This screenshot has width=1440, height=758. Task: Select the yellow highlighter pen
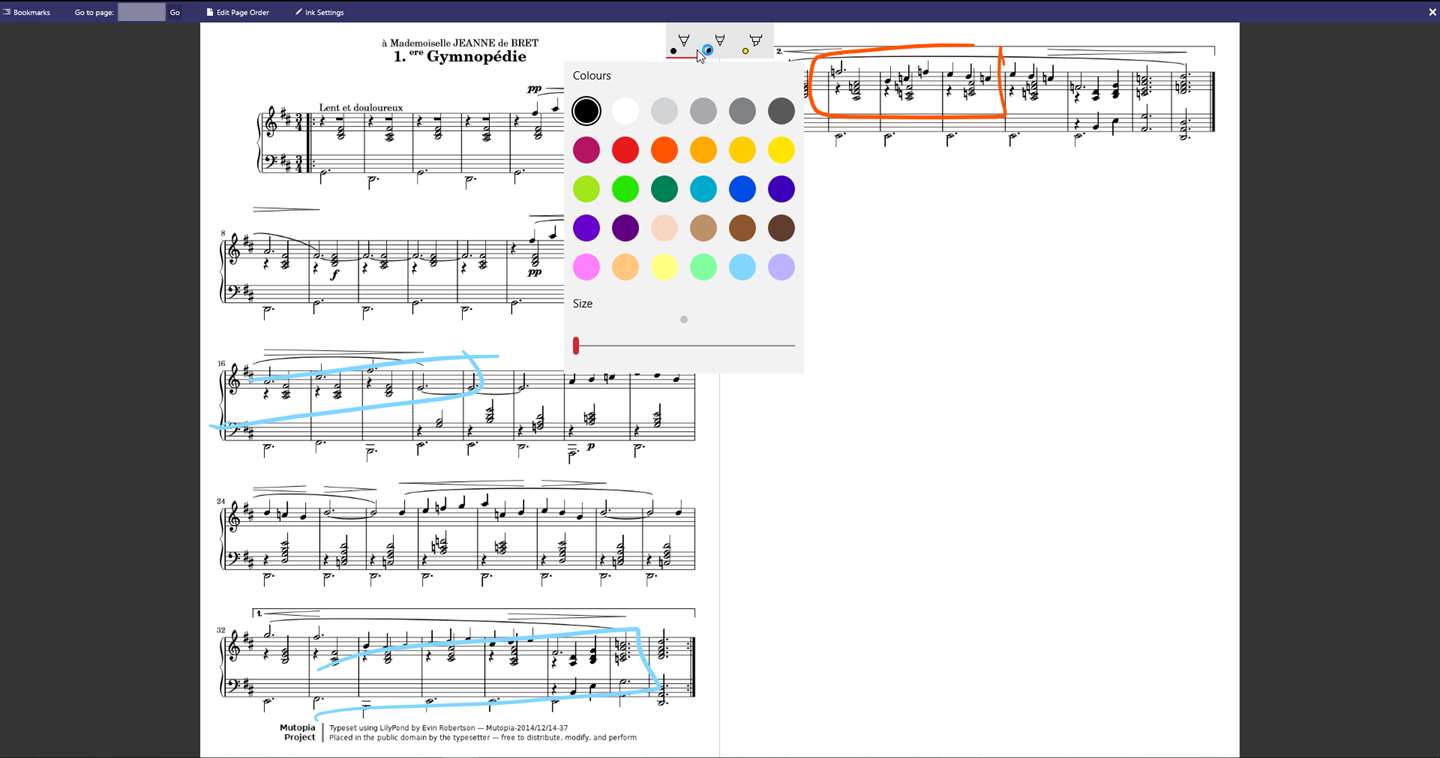coord(754,43)
